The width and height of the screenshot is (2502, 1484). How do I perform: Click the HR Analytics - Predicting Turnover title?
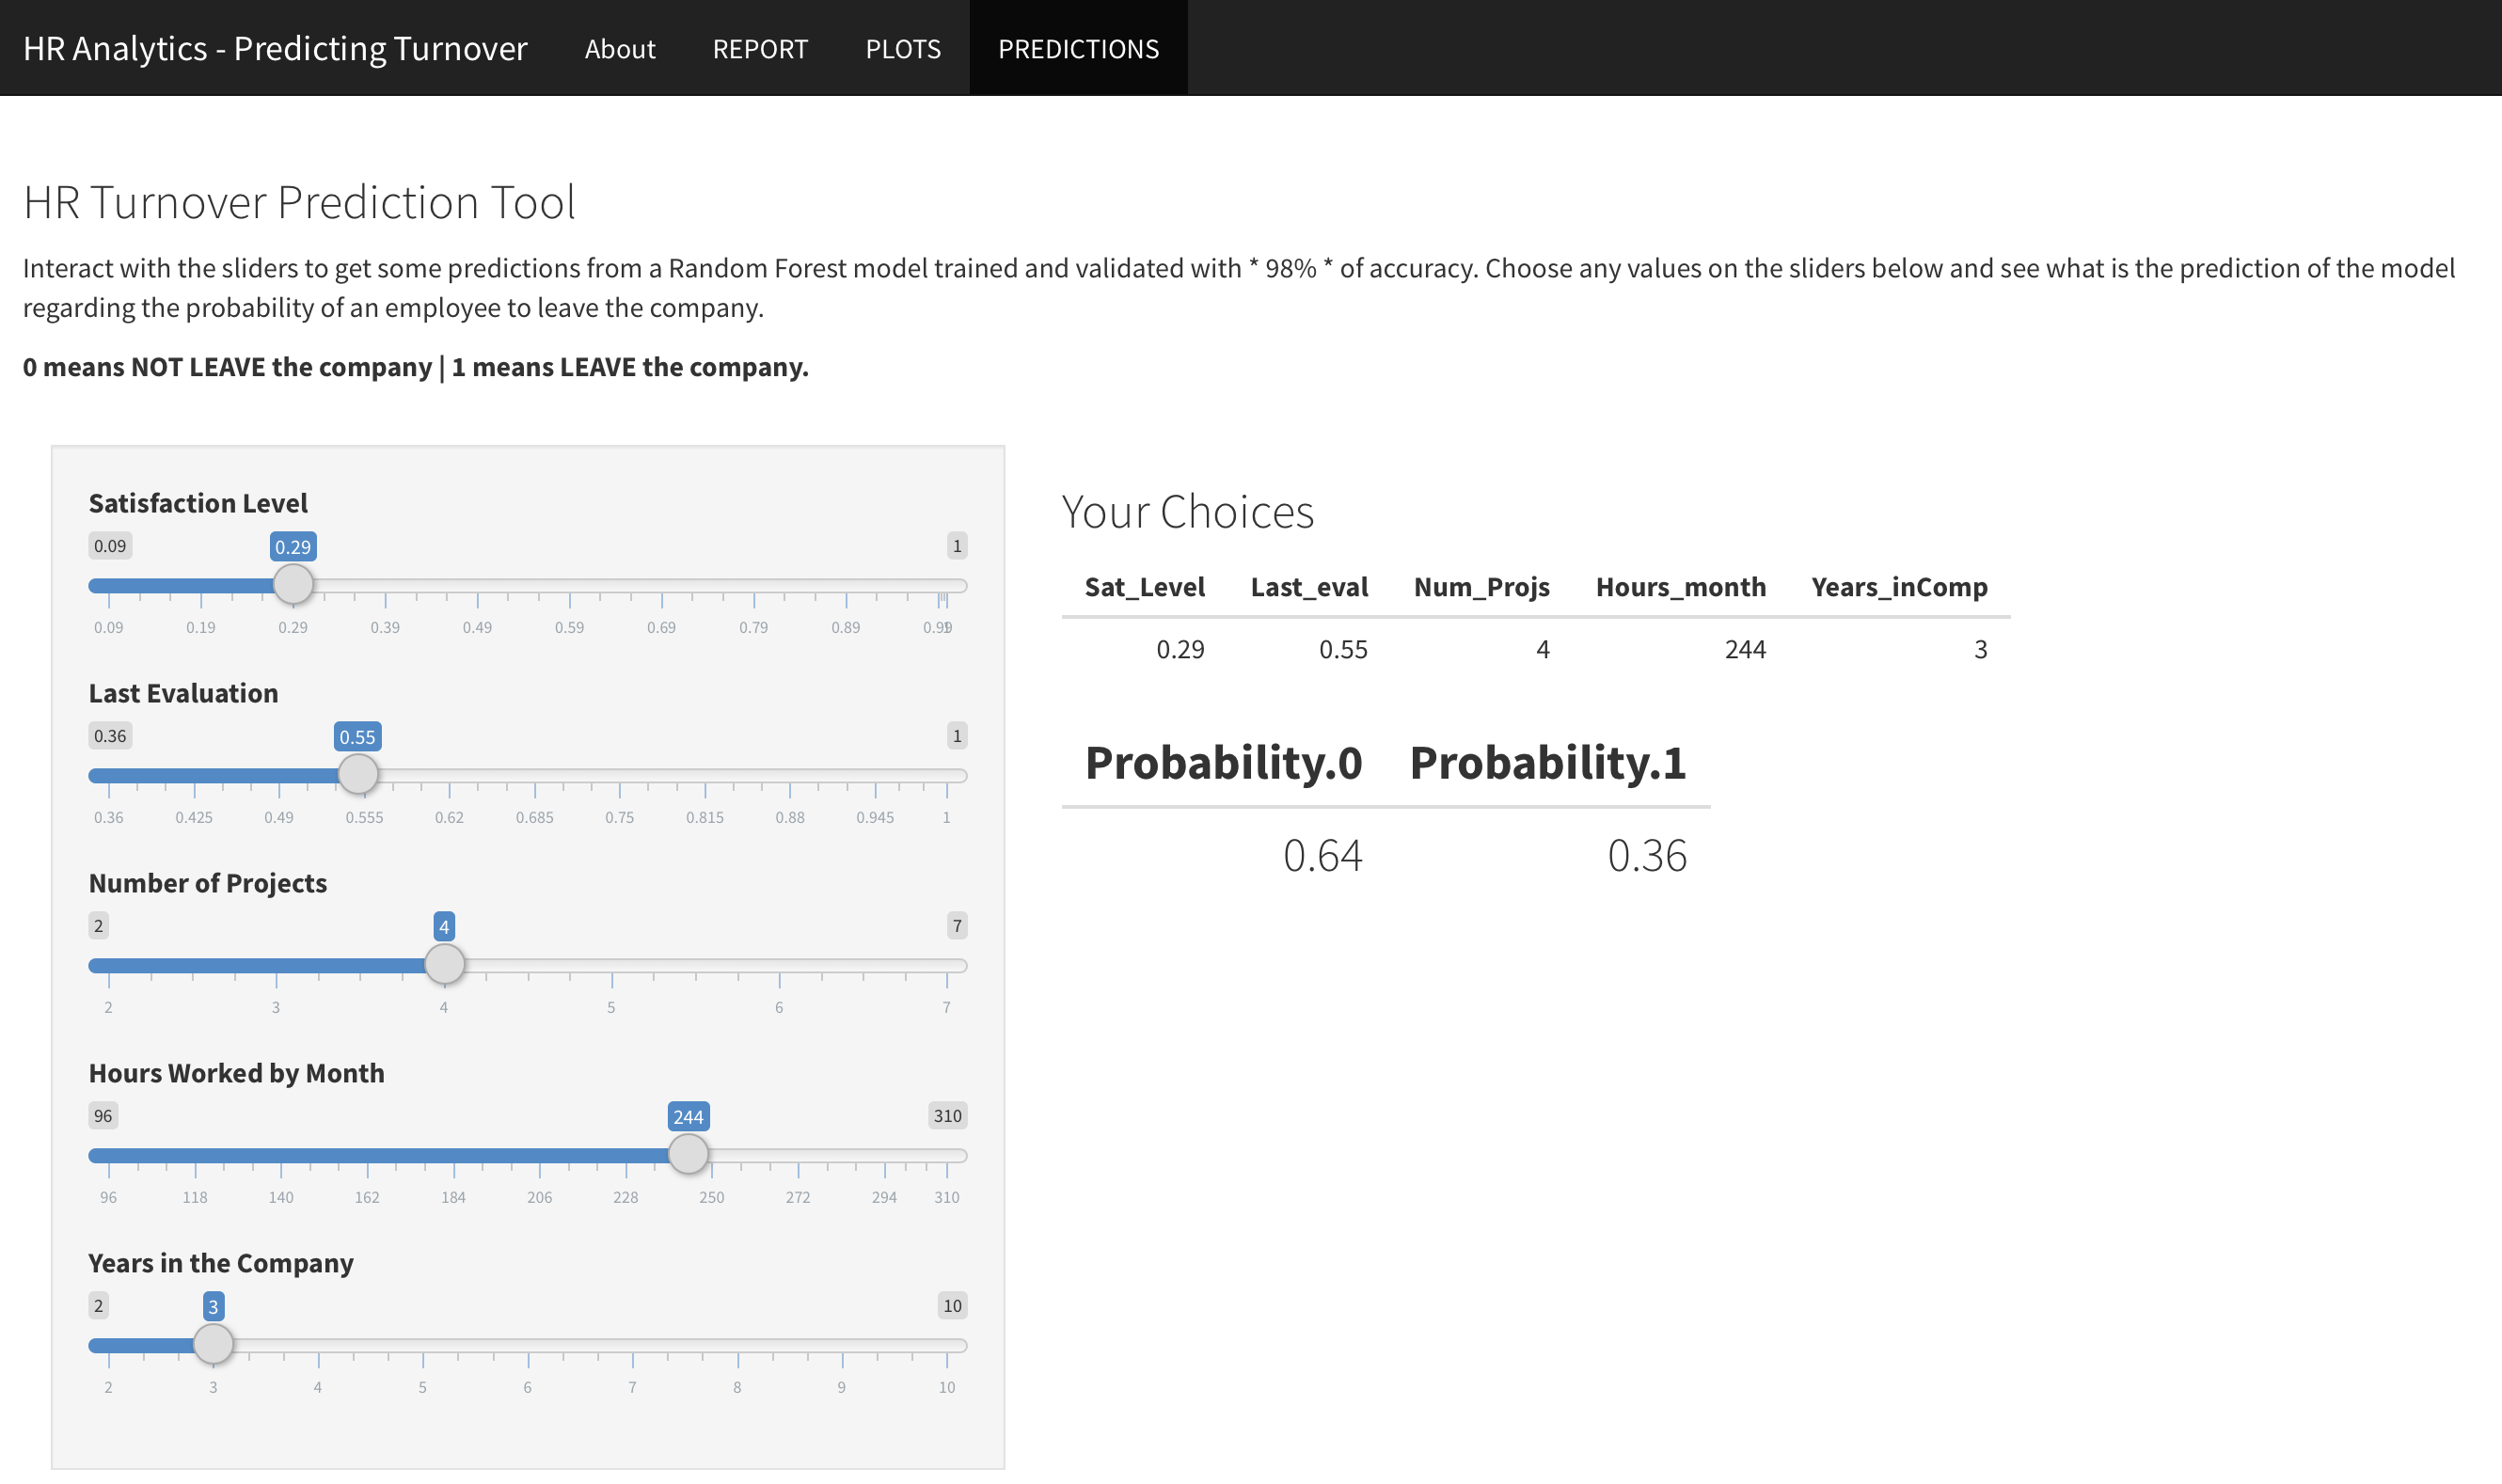pos(275,48)
